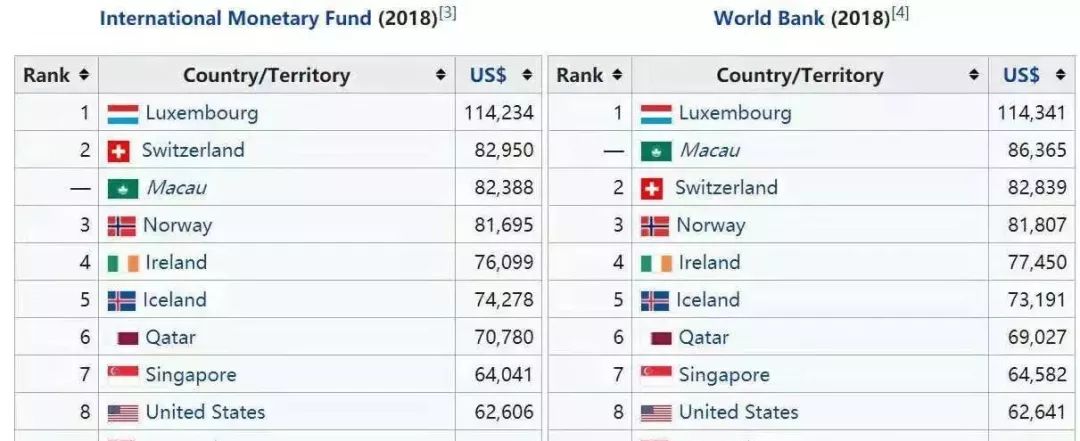
Task: Open World Bank heading link
Action: 769,18
